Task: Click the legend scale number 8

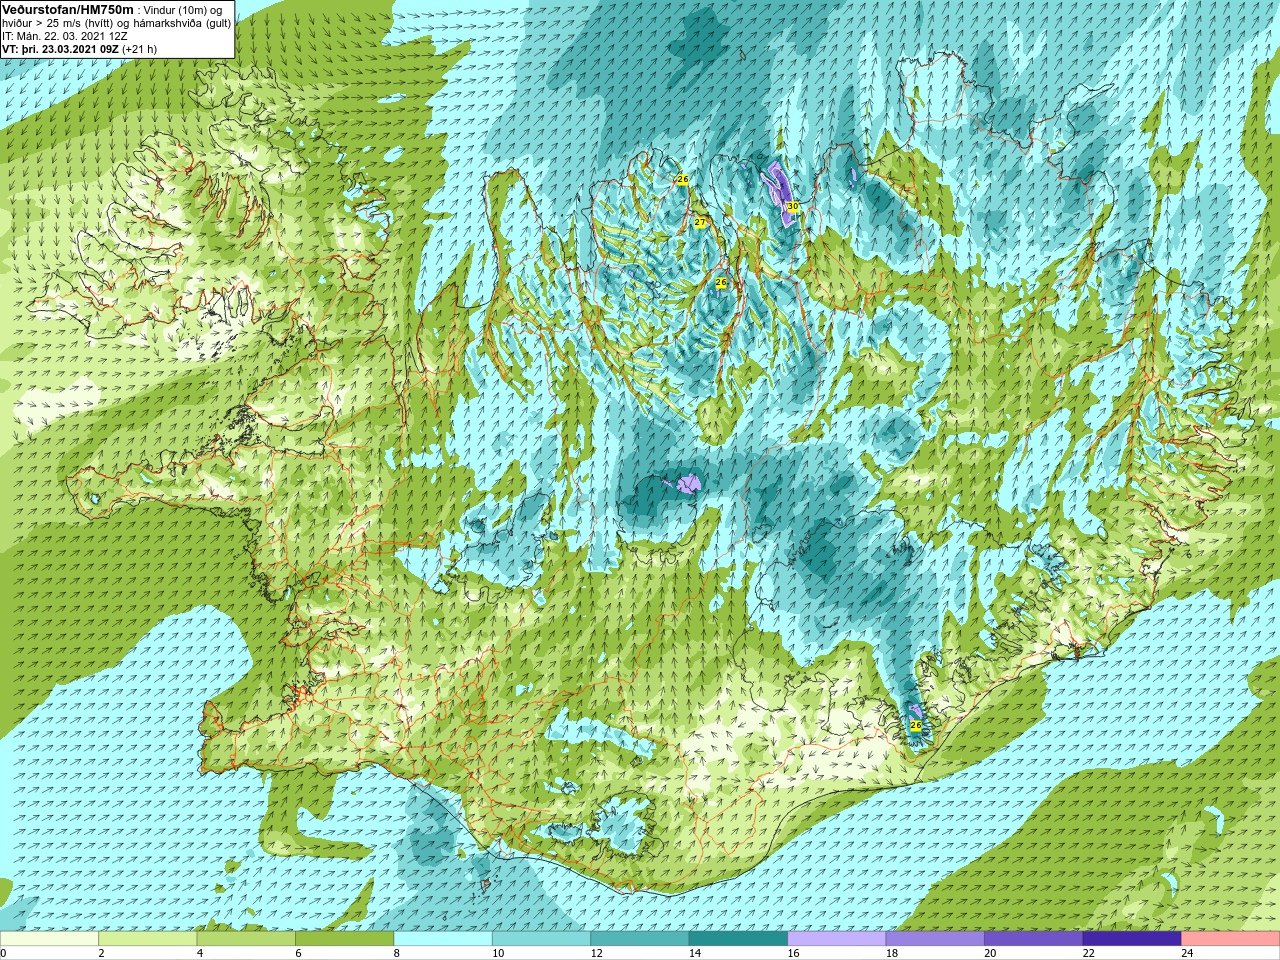Action: coord(397,953)
